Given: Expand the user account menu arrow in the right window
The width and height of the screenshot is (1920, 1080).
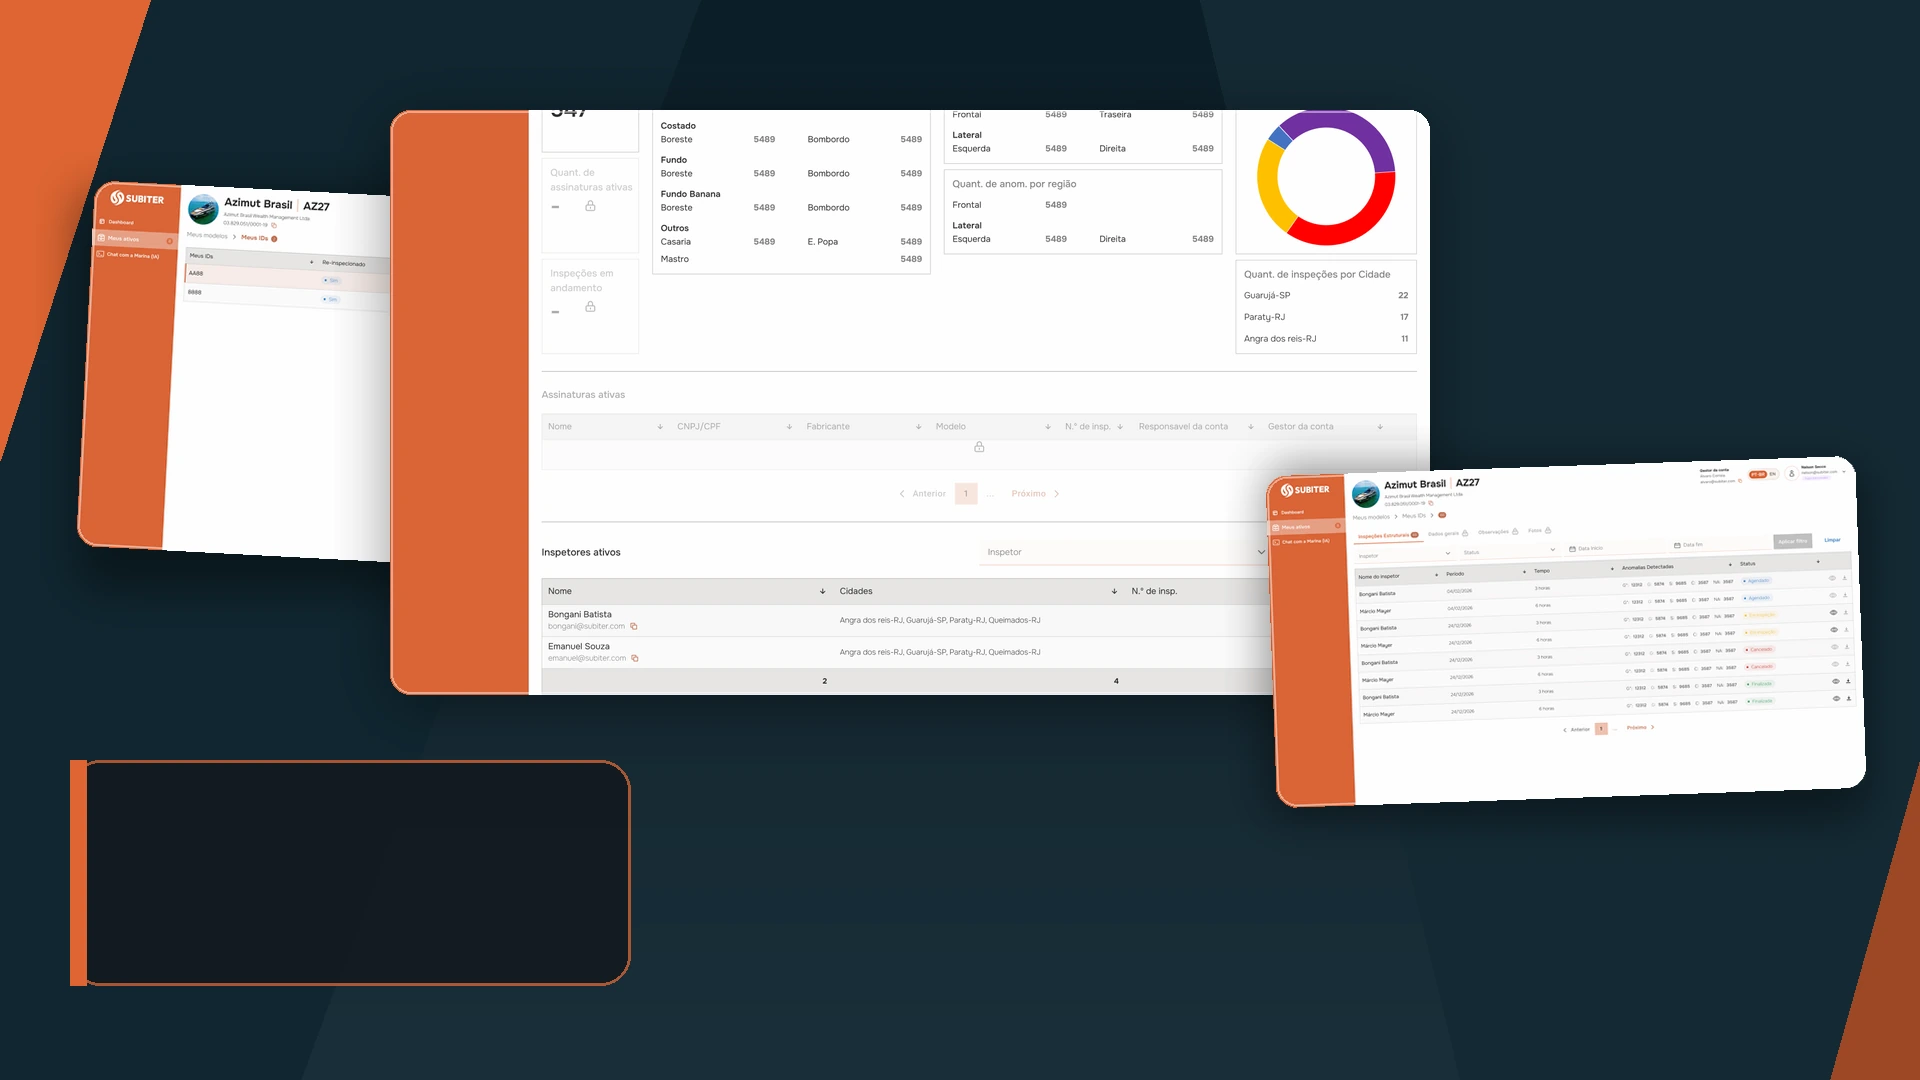Looking at the screenshot, I should click(1845, 471).
